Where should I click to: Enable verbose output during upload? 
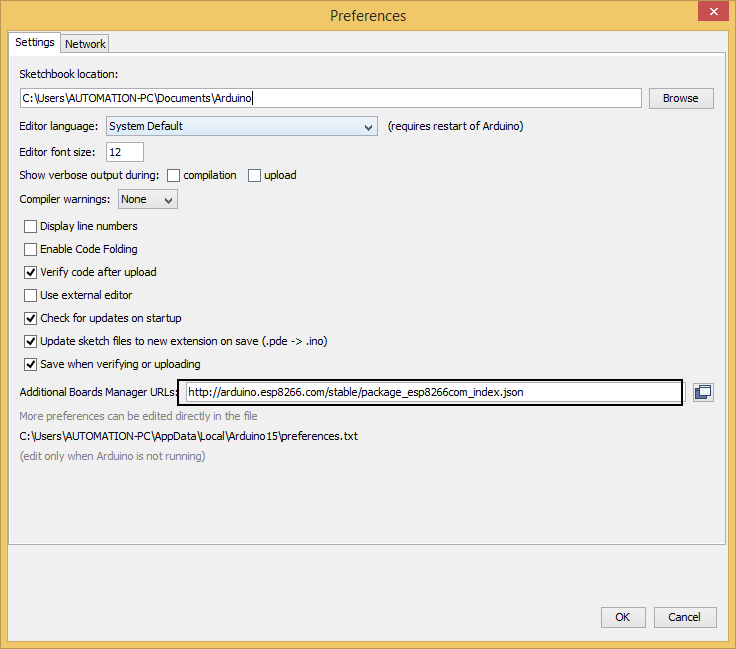(x=254, y=176)
